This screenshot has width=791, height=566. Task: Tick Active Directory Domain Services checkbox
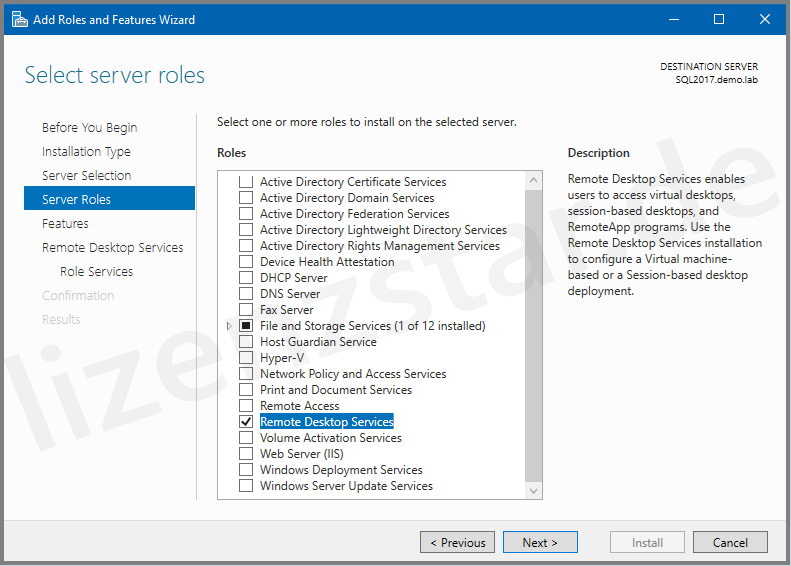(x=246, y=198)
